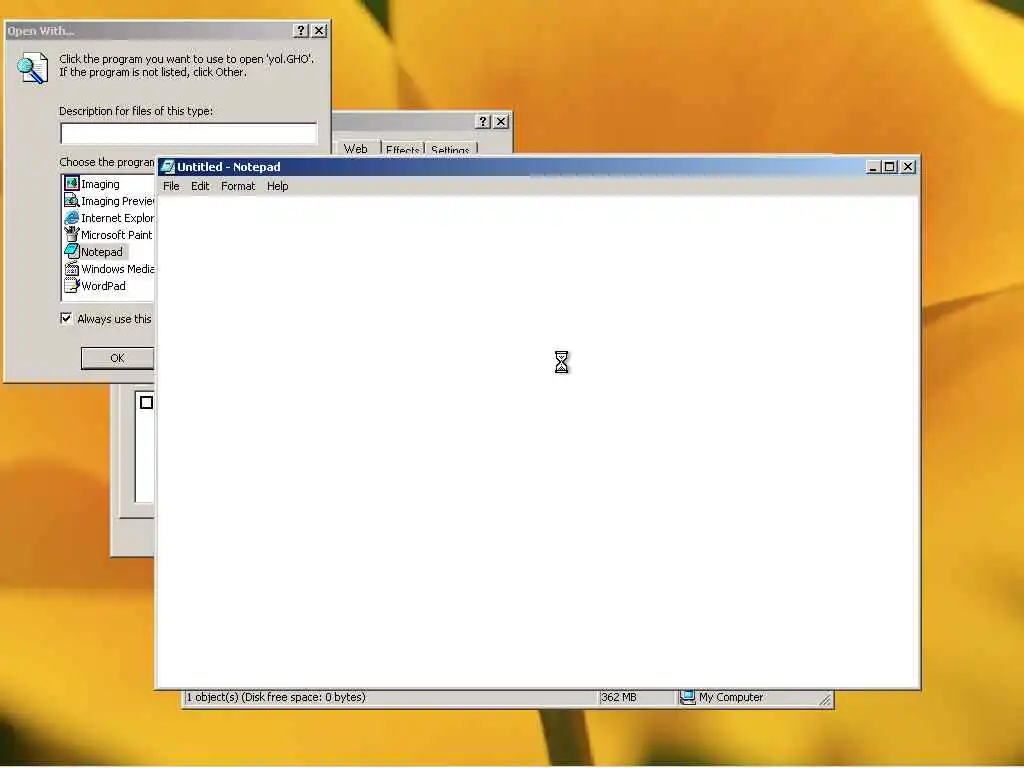Select the Imaging Preview icon in the list

tap(72, 200)
